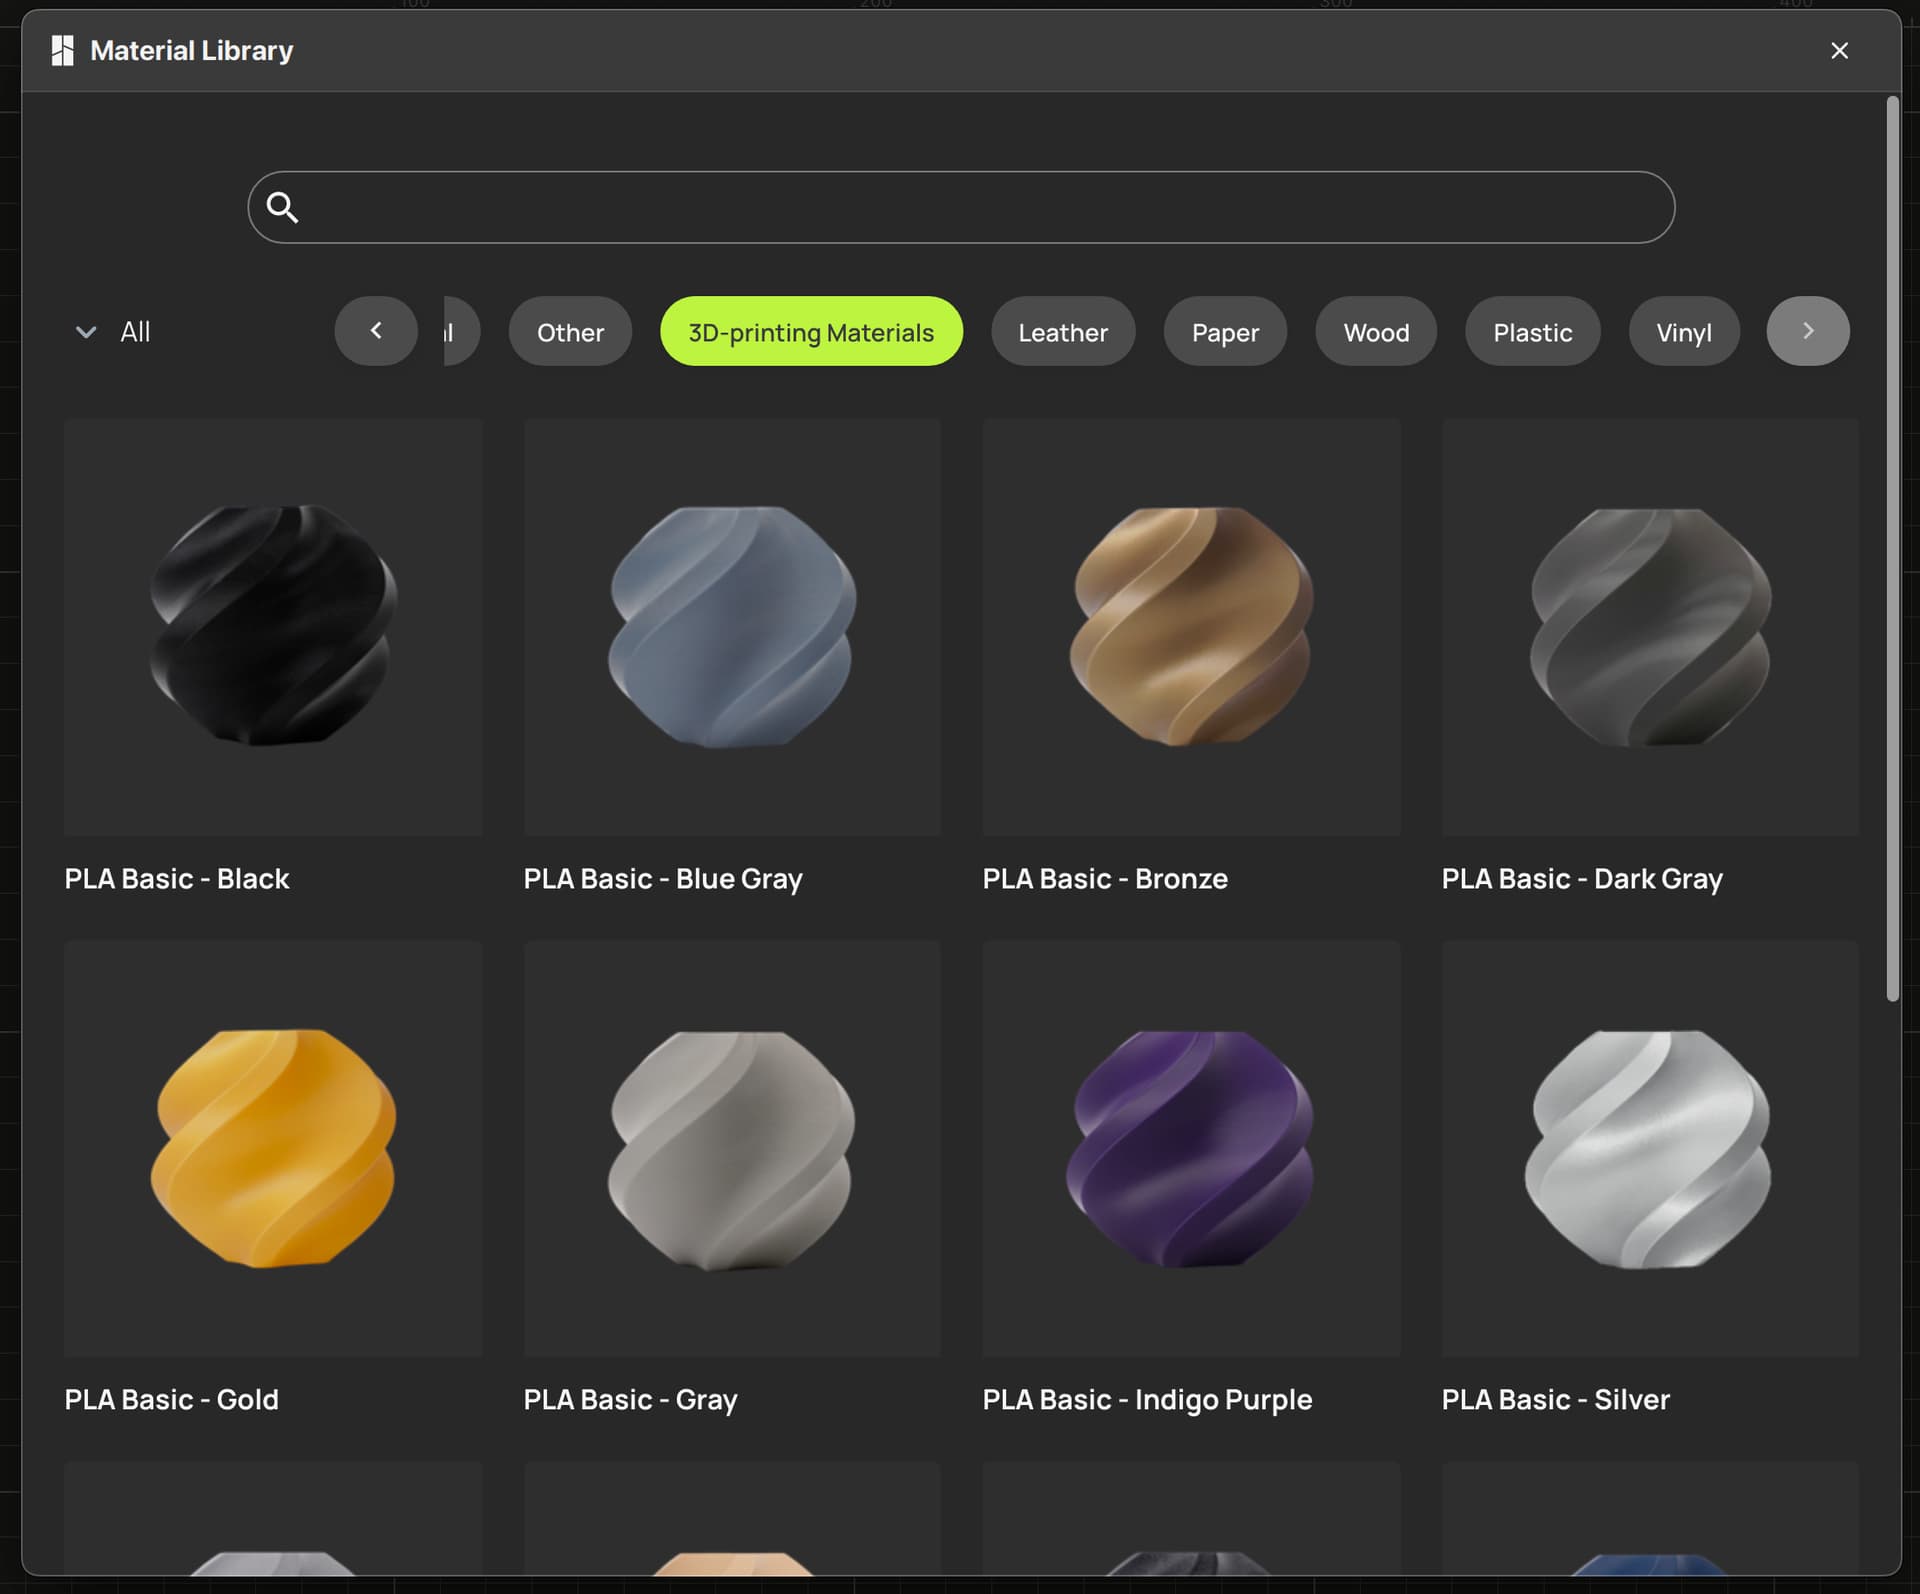Select the Plastic category filter
This screenshot has width=1920, height=1594.
[x=1532, y=332]
